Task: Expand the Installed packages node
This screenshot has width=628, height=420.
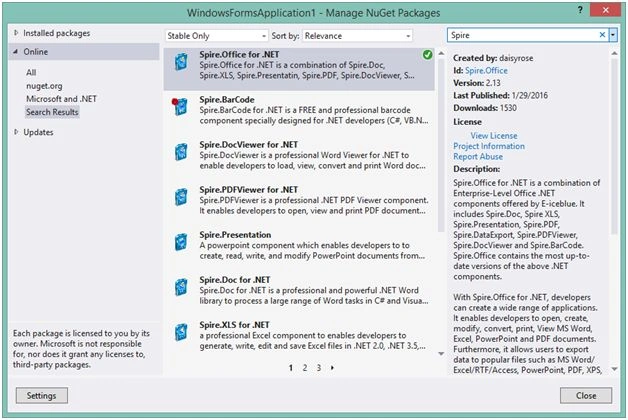Action: (x=16, y=33)
